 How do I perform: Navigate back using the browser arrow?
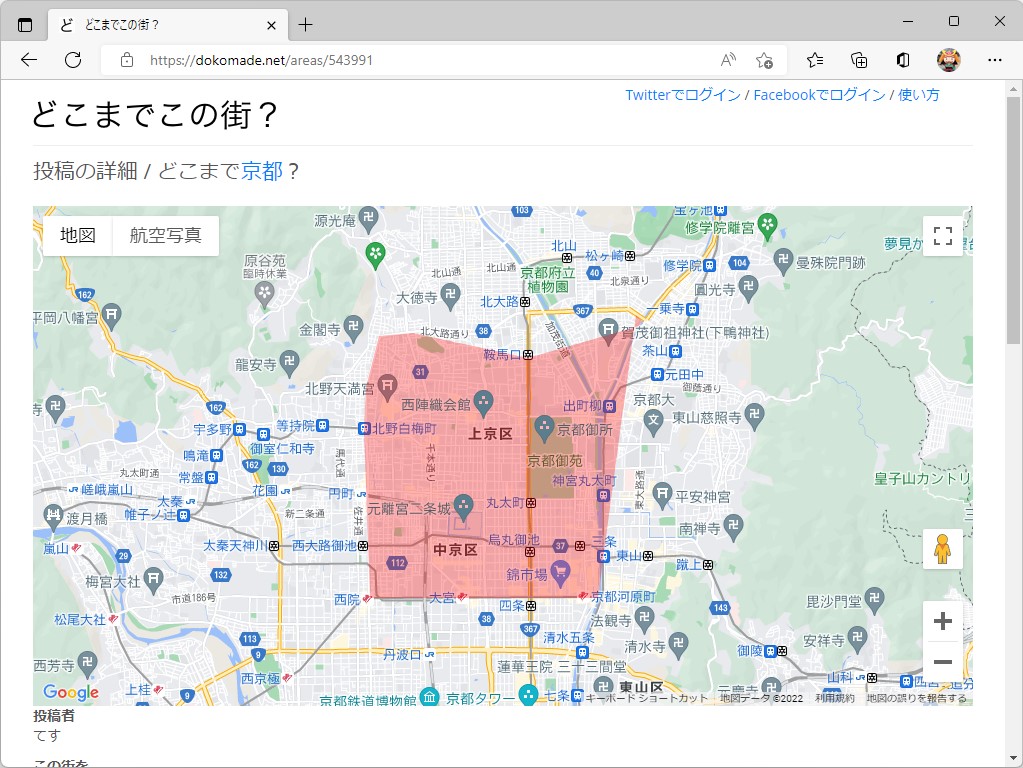pos(30,60)
